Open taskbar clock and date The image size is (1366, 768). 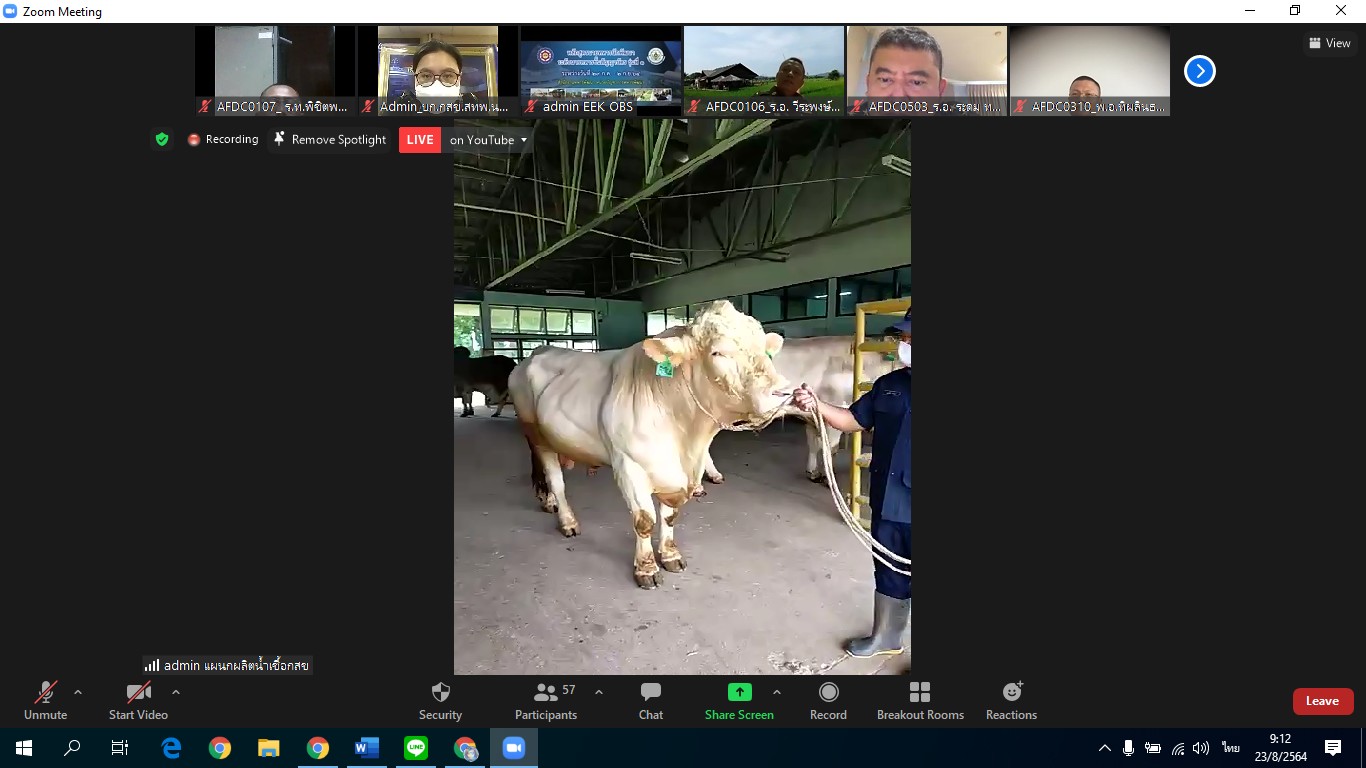click(x=1280, y=748)
